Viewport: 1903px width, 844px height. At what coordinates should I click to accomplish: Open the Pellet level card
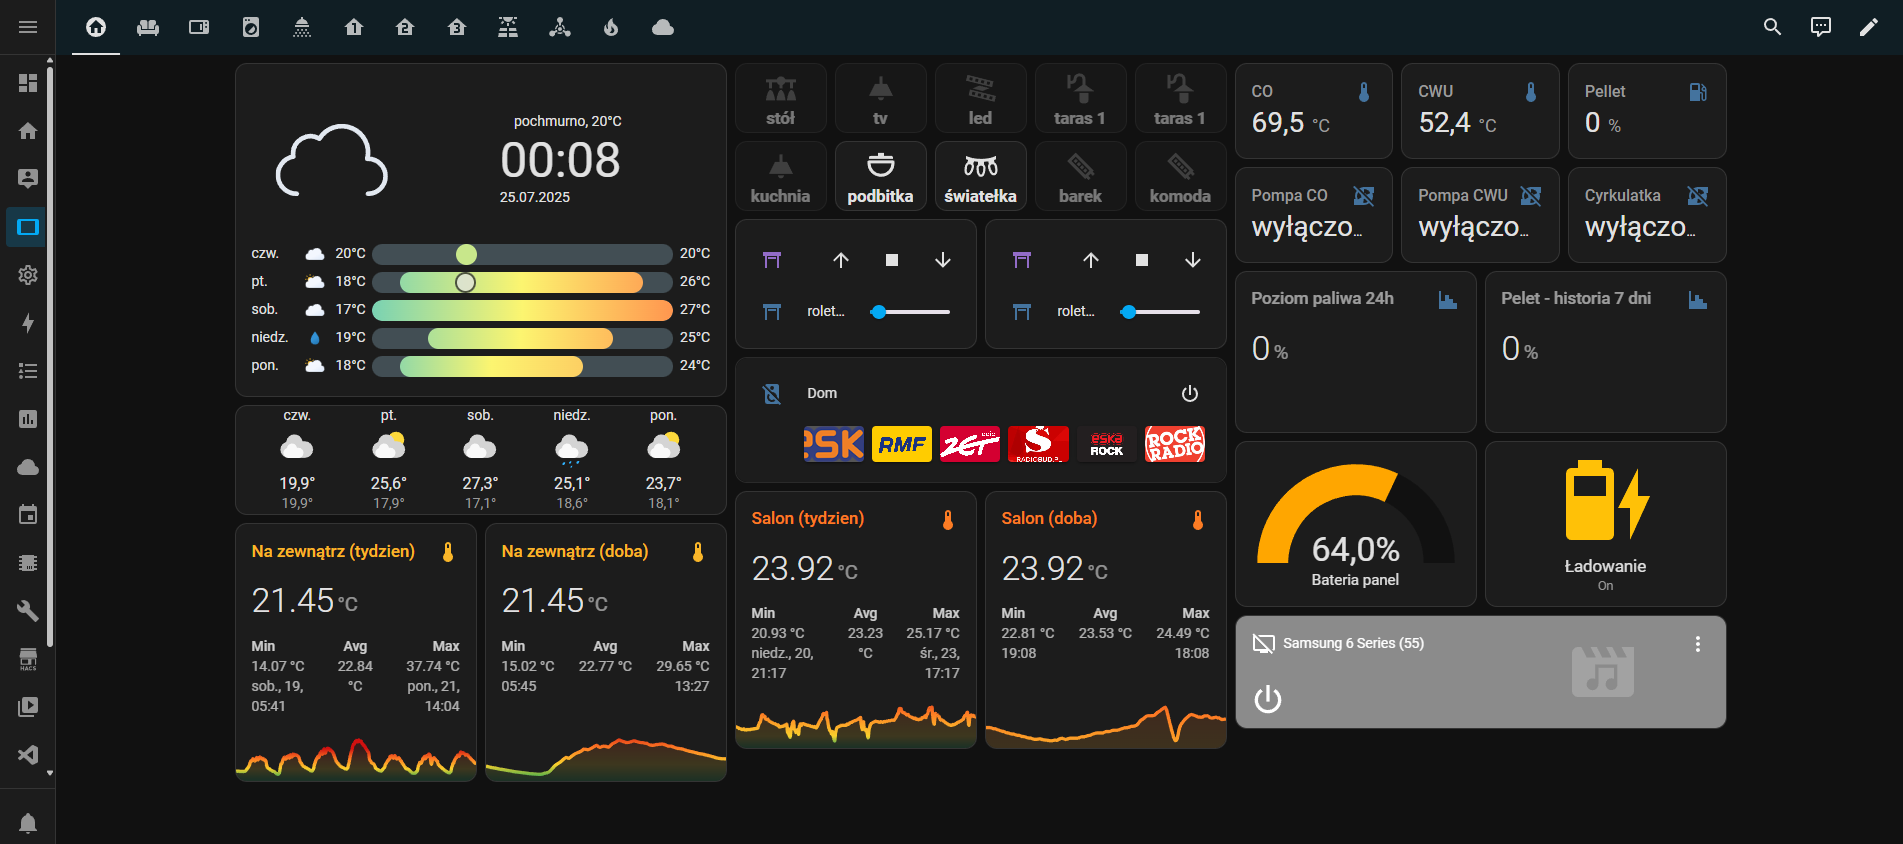pos(1646,110)
